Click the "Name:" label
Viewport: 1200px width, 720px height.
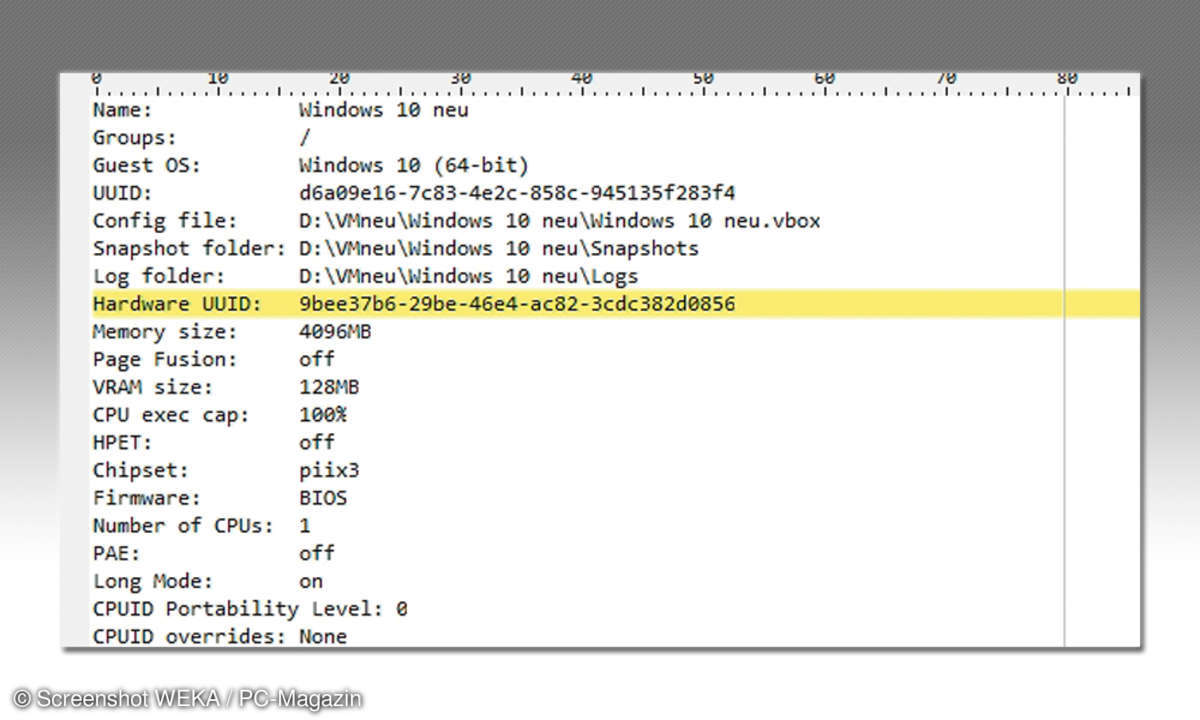click(x=123, y=110)
